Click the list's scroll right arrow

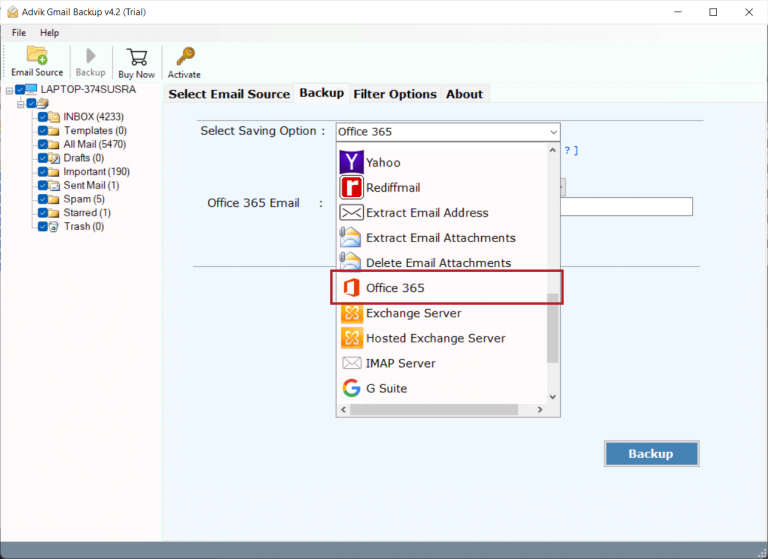click(540, 410)
